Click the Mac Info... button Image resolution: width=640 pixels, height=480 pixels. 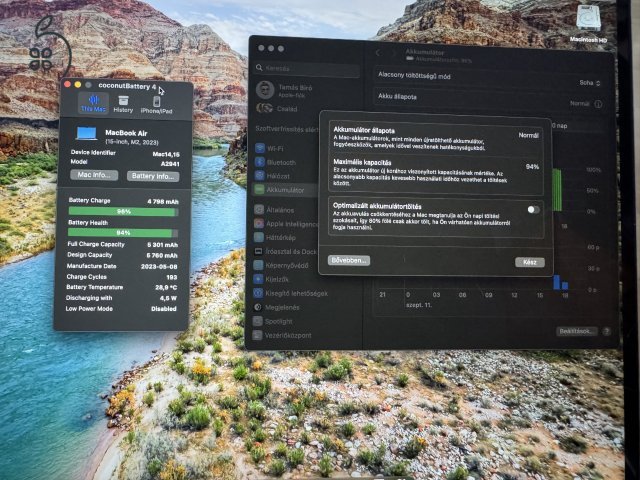[94, 175]
